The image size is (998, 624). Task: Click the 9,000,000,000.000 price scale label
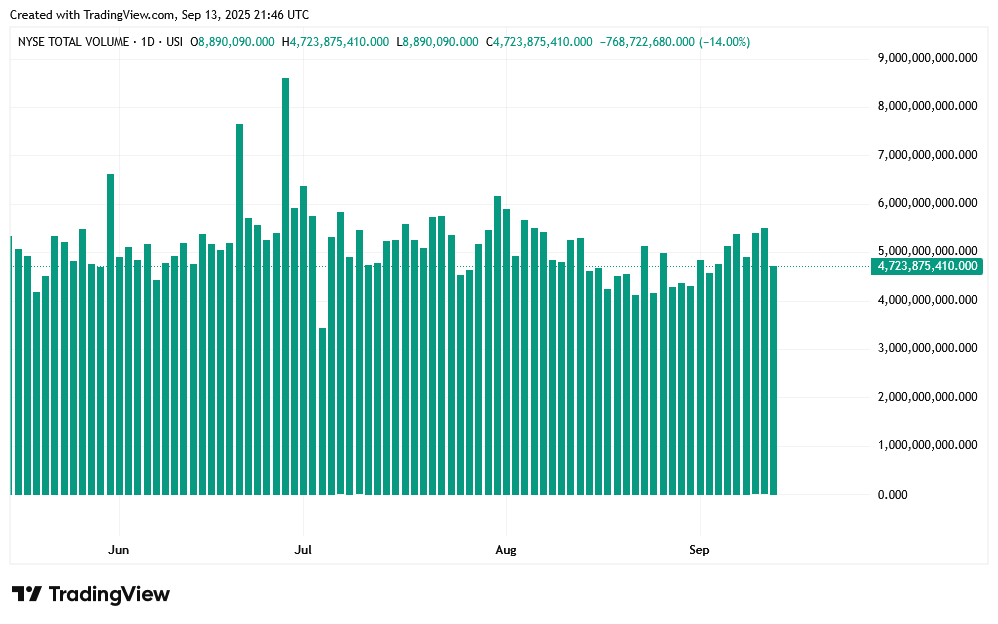(927, 58)
